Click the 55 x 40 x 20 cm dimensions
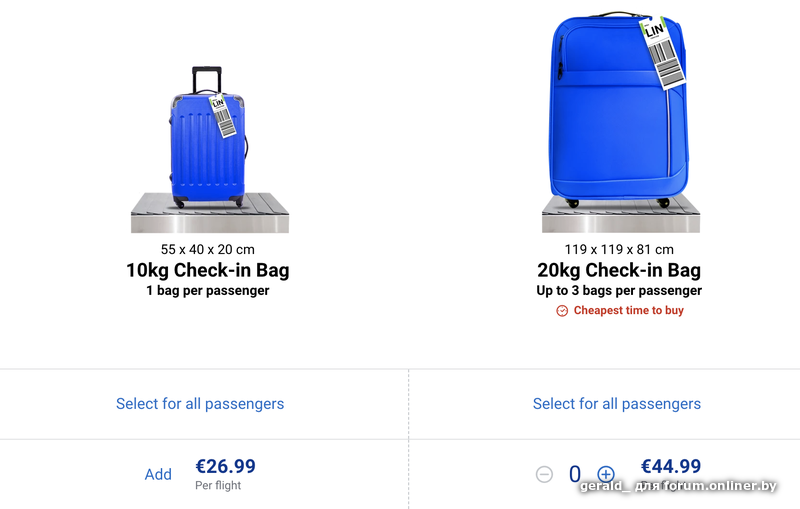This screenshot has height=509, width=800. click(x=208, y=249)
